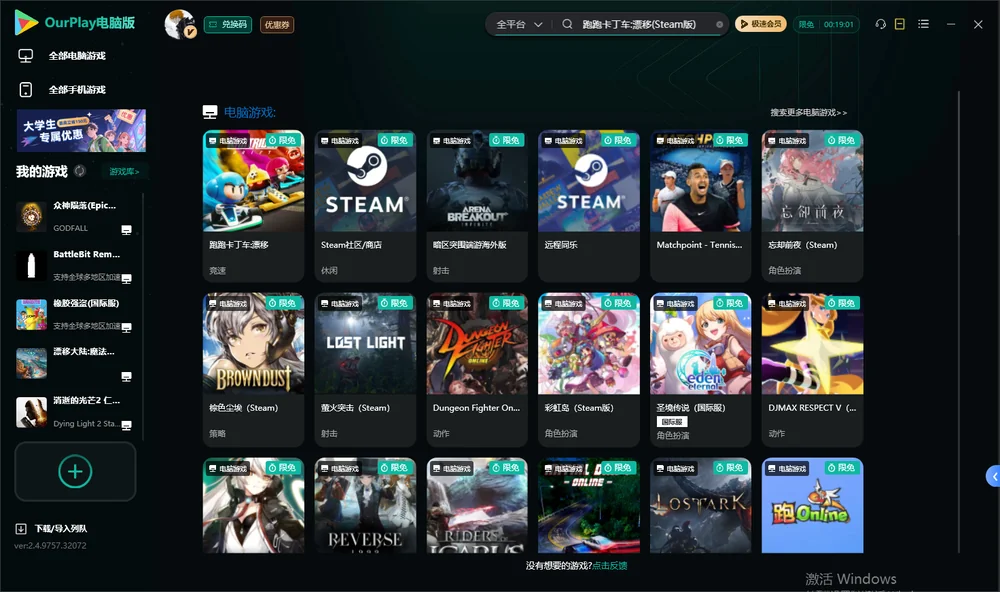Click the BattleBit Remastered game icon
The image size is (1000, 592).
31,265
